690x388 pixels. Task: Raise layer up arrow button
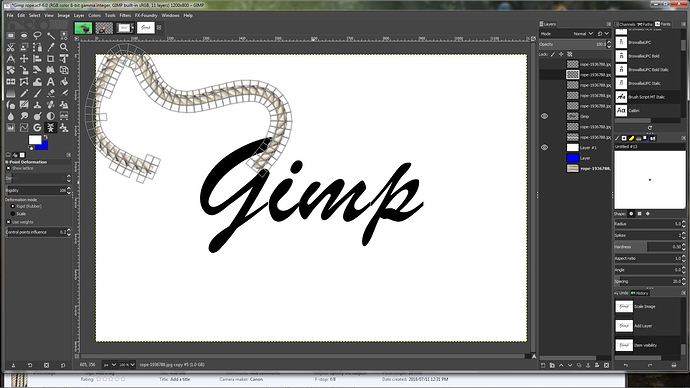(561, 365)
